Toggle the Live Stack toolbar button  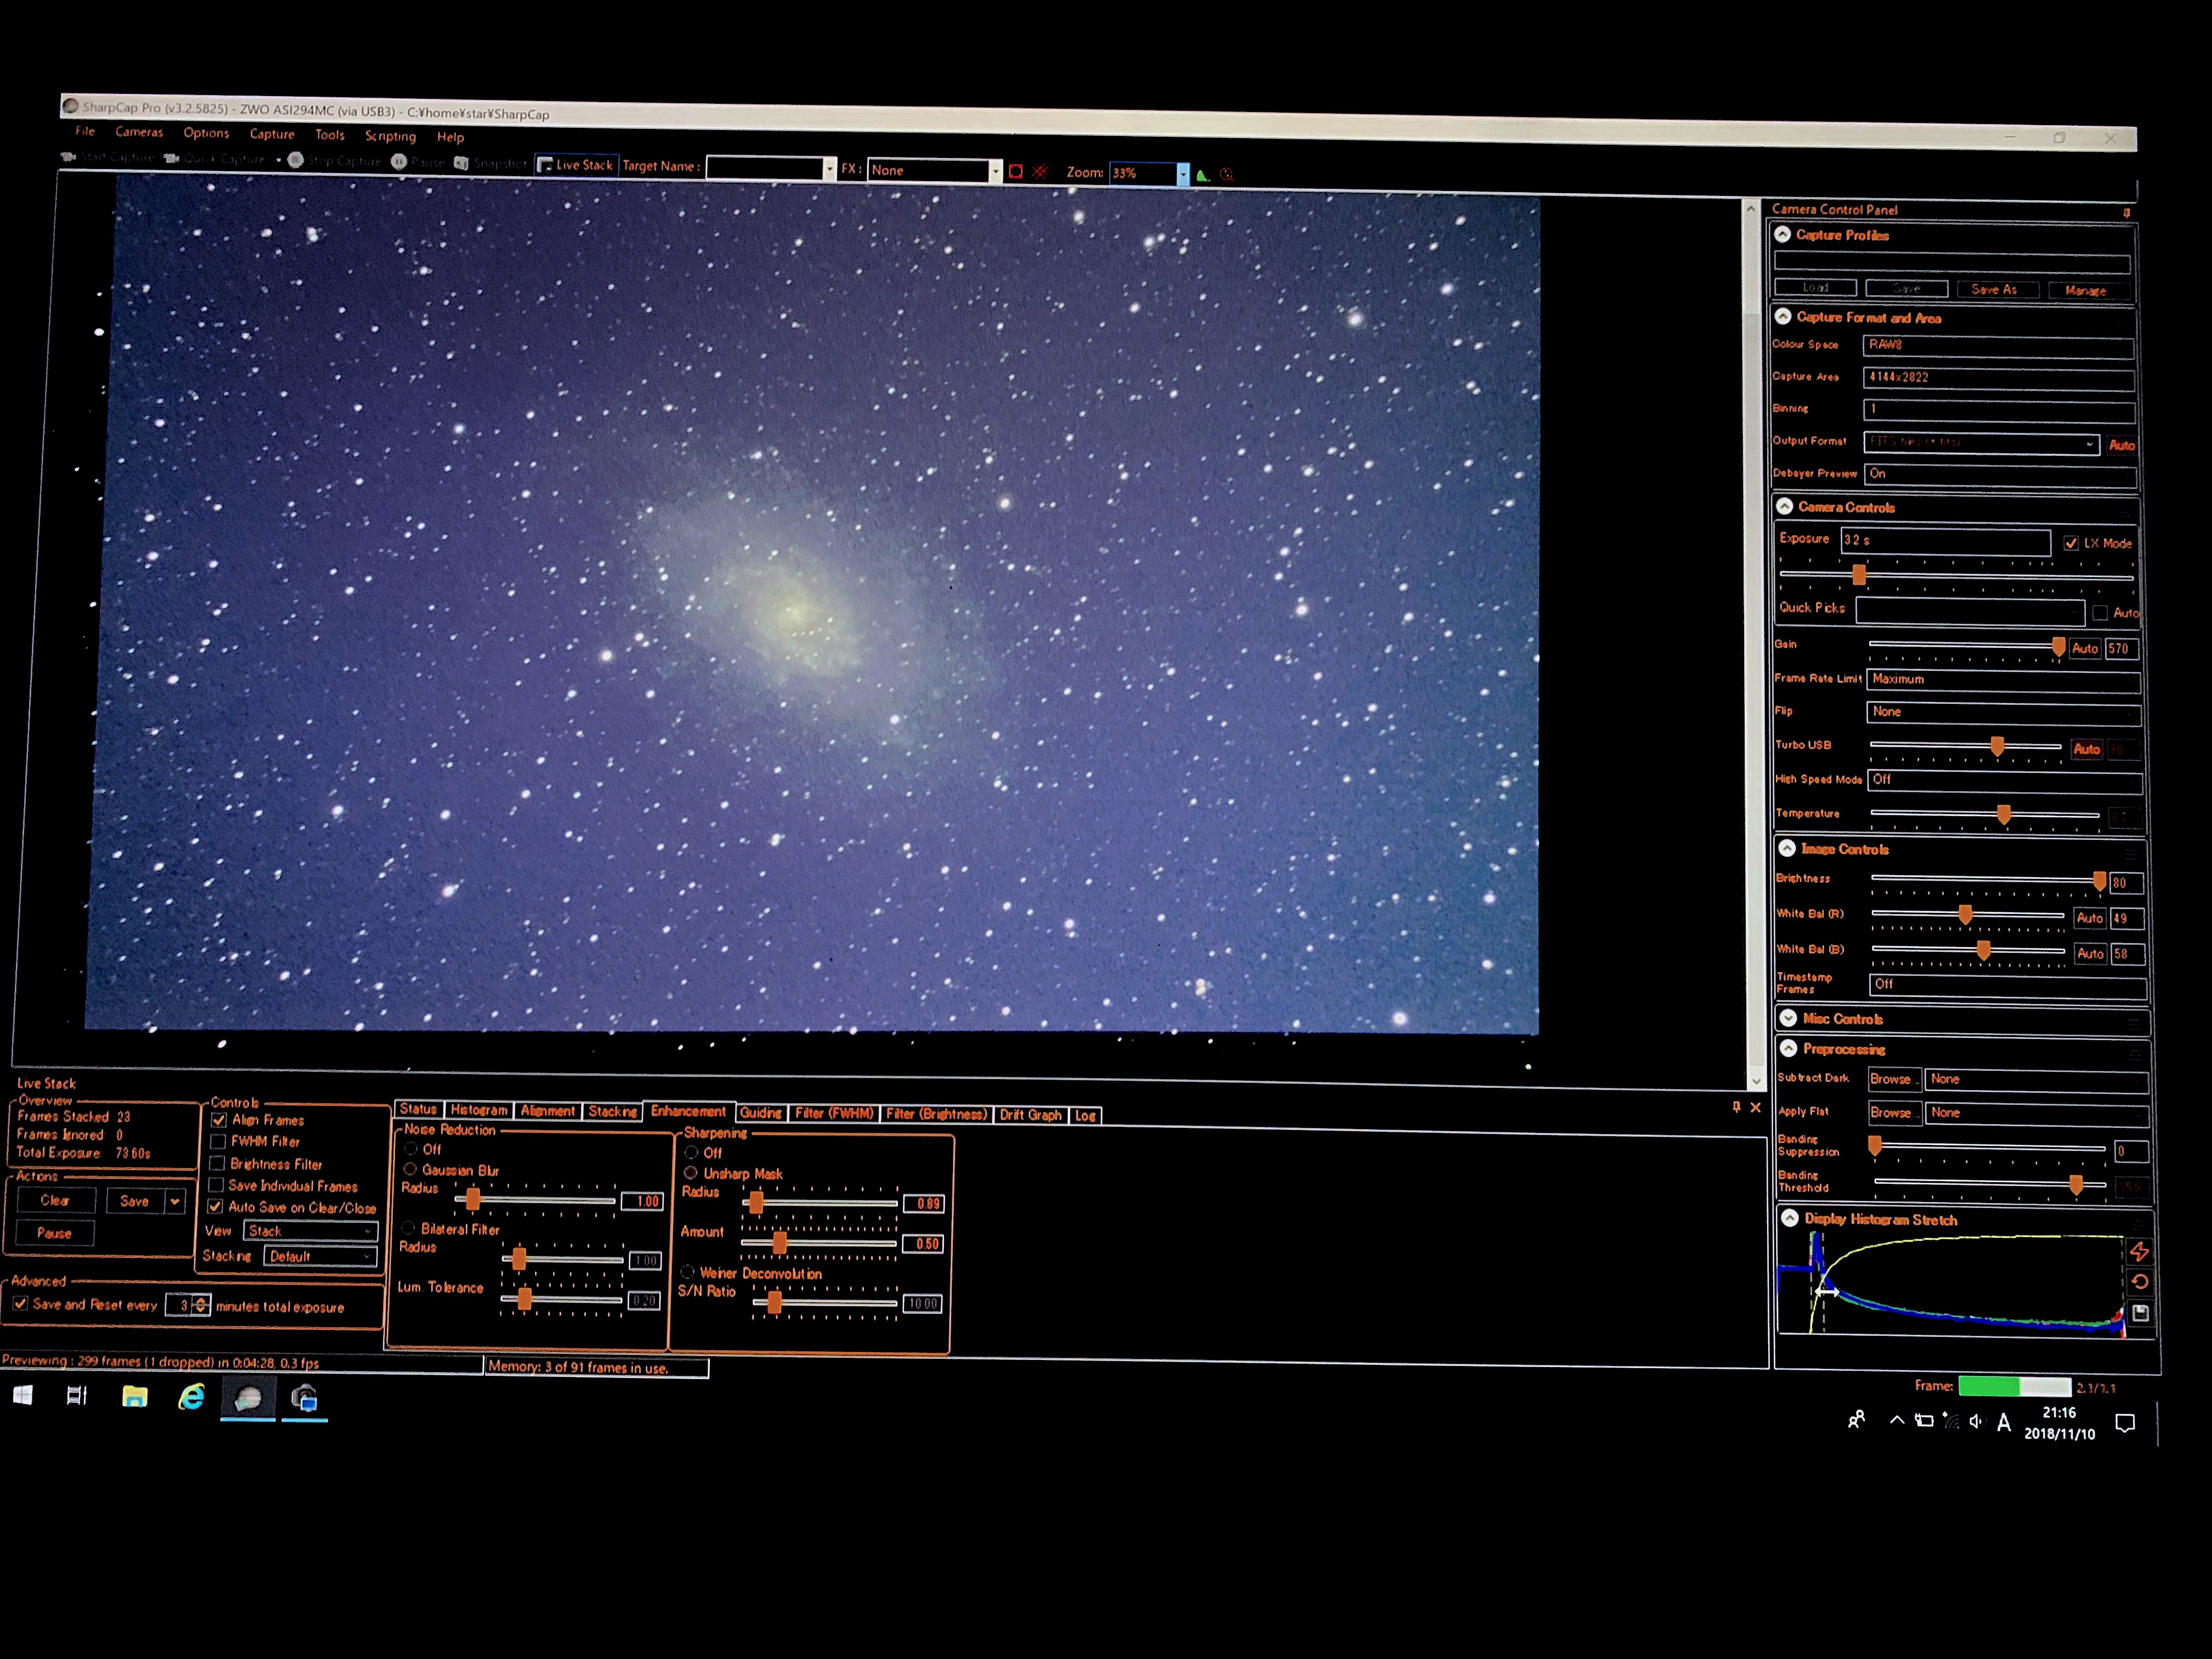click(x=575, y=165)
